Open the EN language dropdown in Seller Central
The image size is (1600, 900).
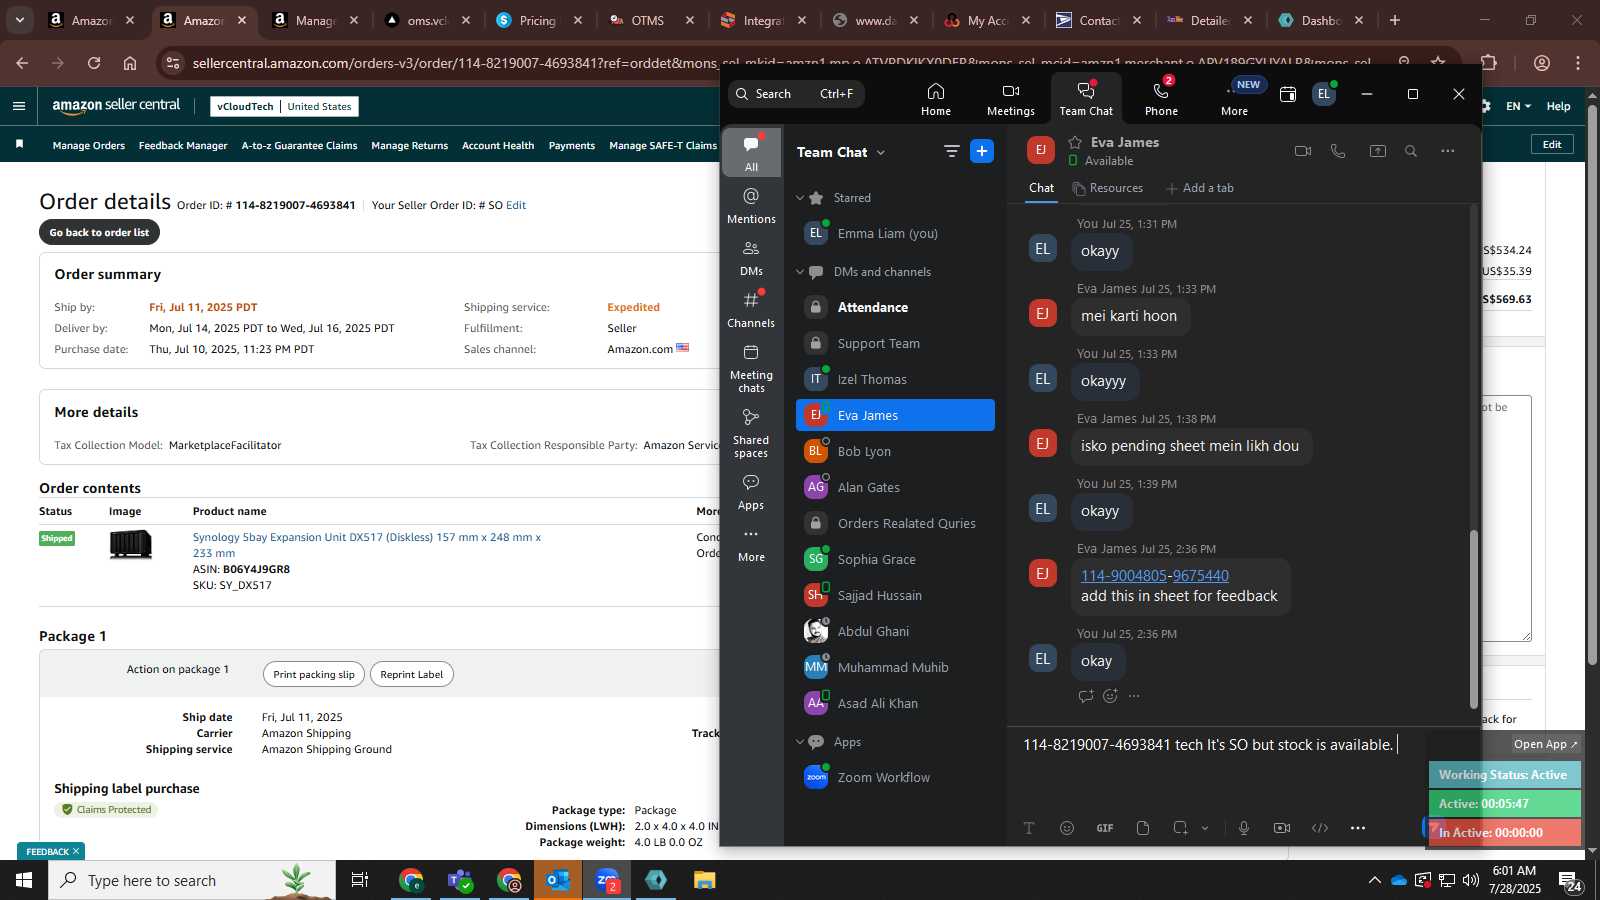point(1518,106)
